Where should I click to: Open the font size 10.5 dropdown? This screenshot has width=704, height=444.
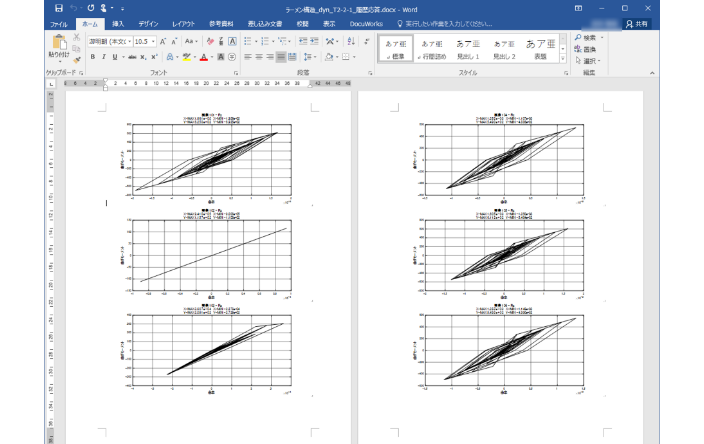(x=153, y=41)
